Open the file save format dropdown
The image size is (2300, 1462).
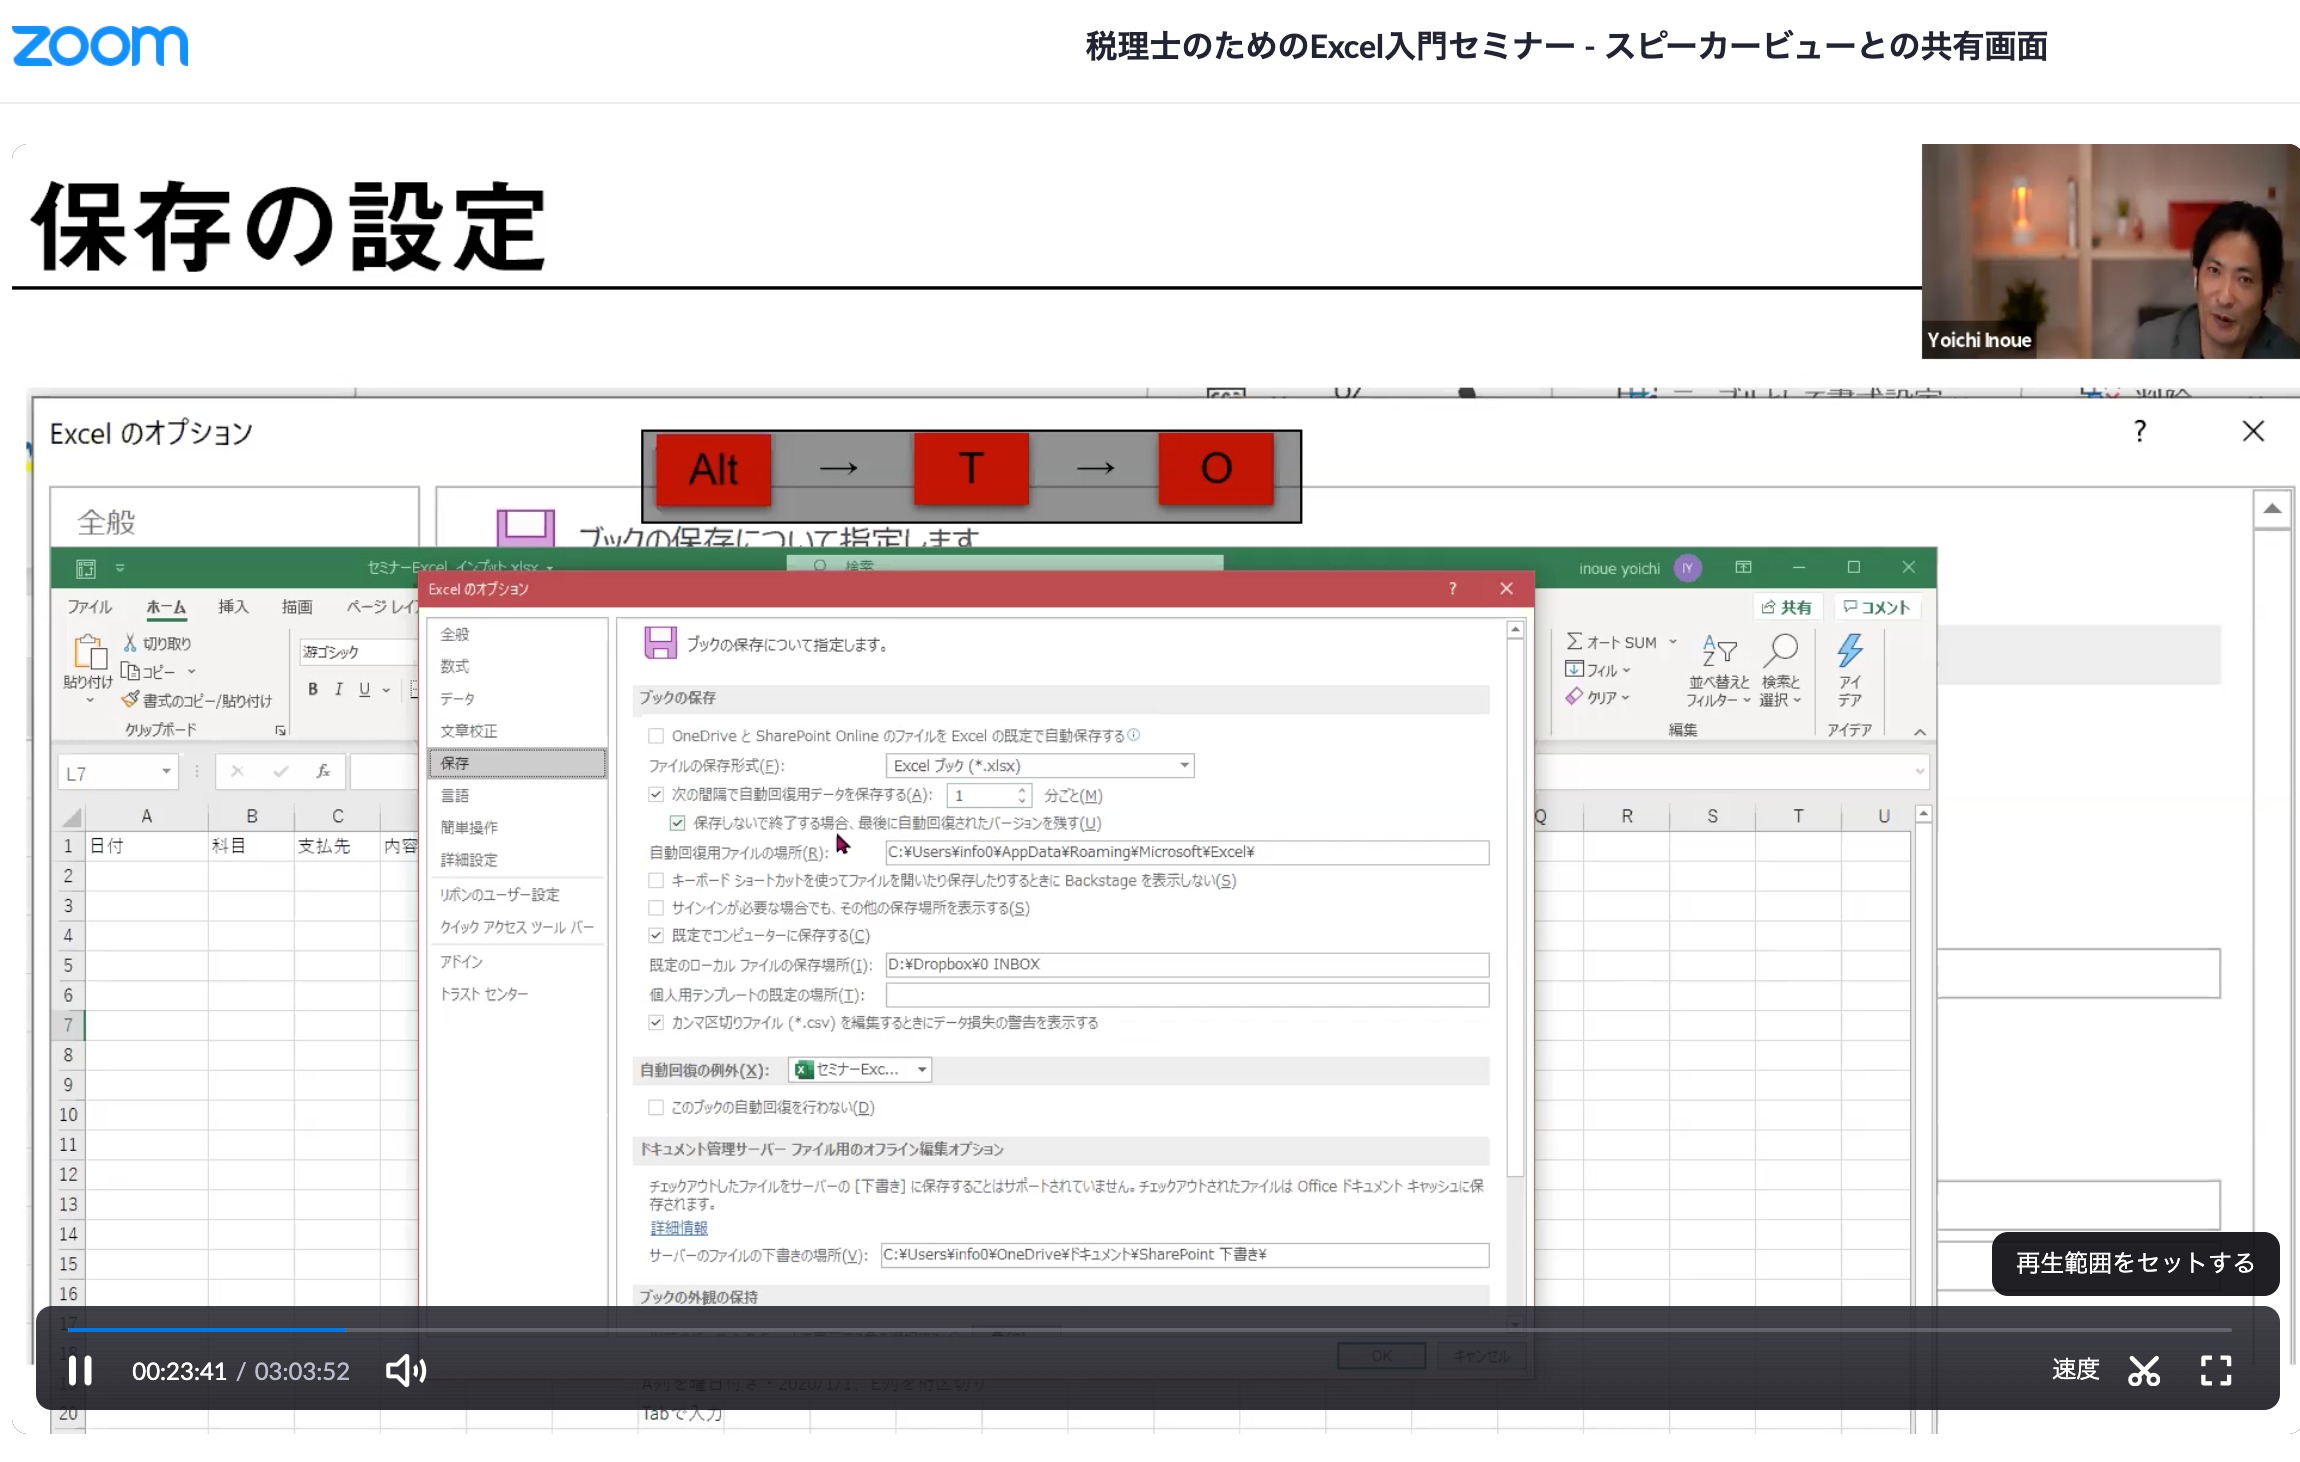point(1184,766)
